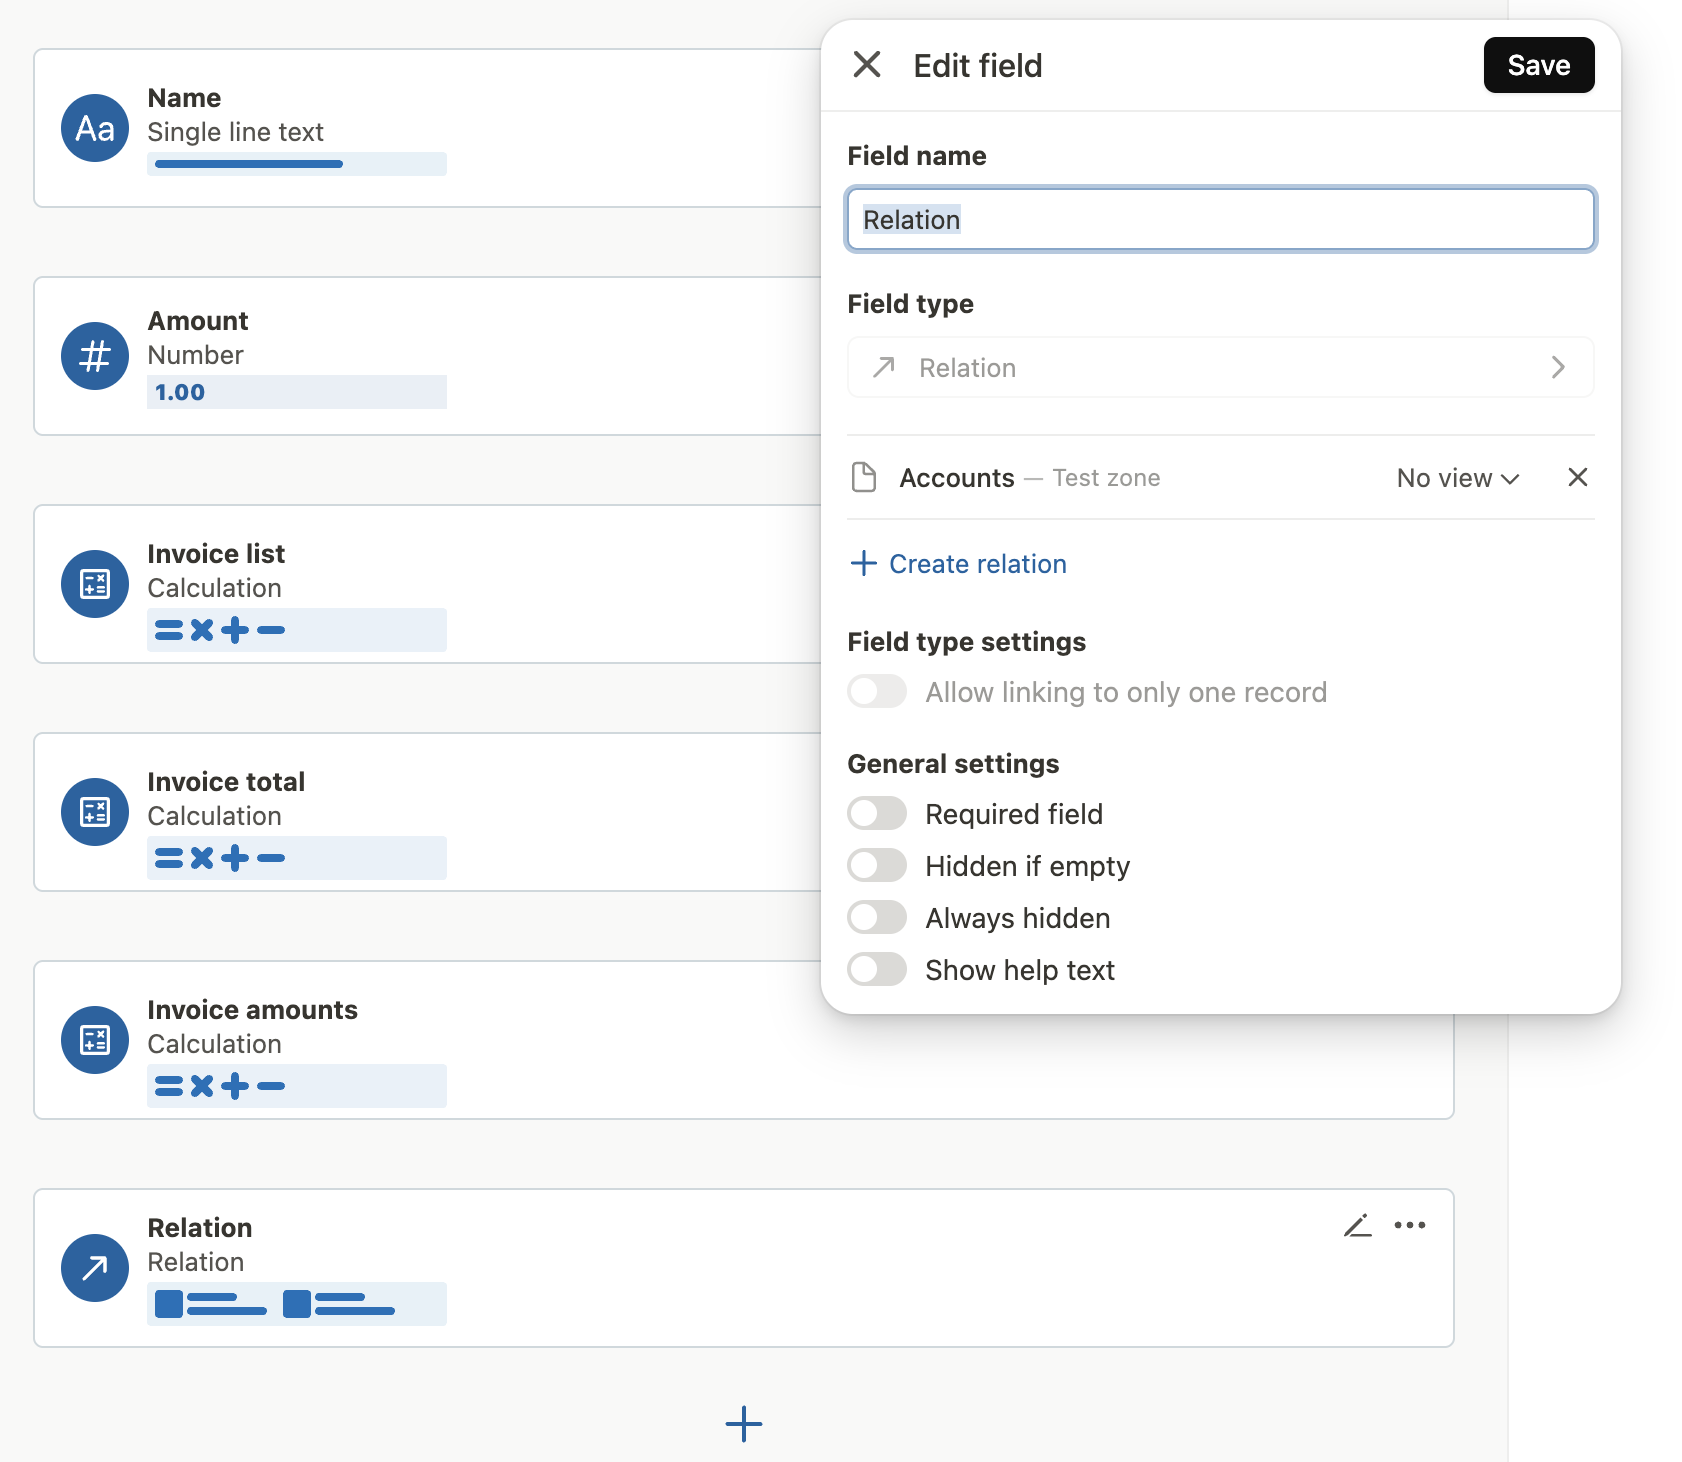Select the Invoice amounts field title

(x=252, y=1010)
